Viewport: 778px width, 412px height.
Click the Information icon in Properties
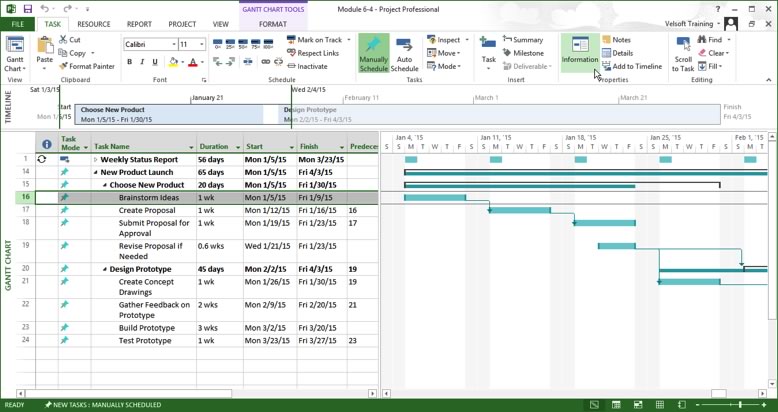pos(580,52)
